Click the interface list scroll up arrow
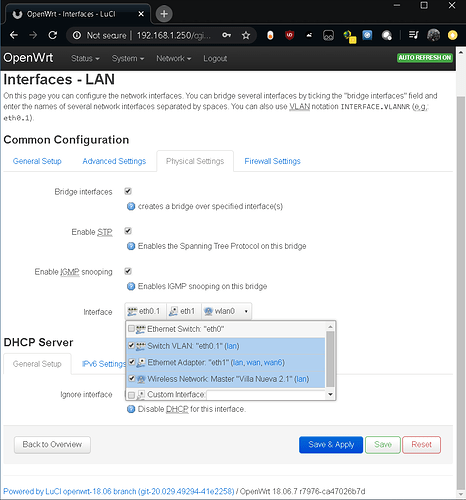The width and height of the screenshot is (466, 500). pyautogui.click(x=330, y=327)
